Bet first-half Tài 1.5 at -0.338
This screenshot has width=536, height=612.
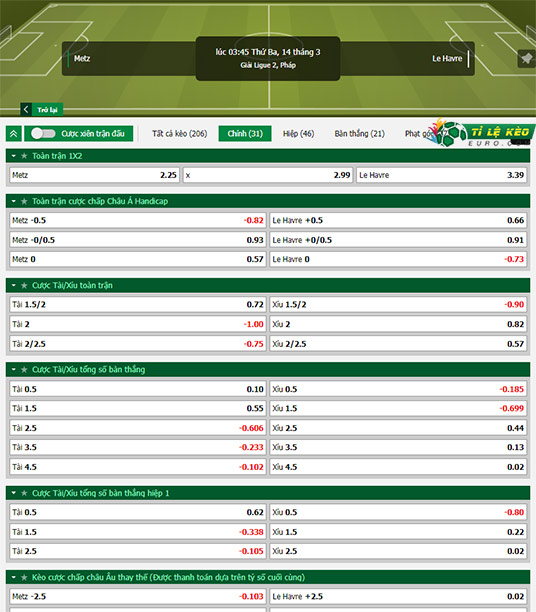click(x=138, y=532)
